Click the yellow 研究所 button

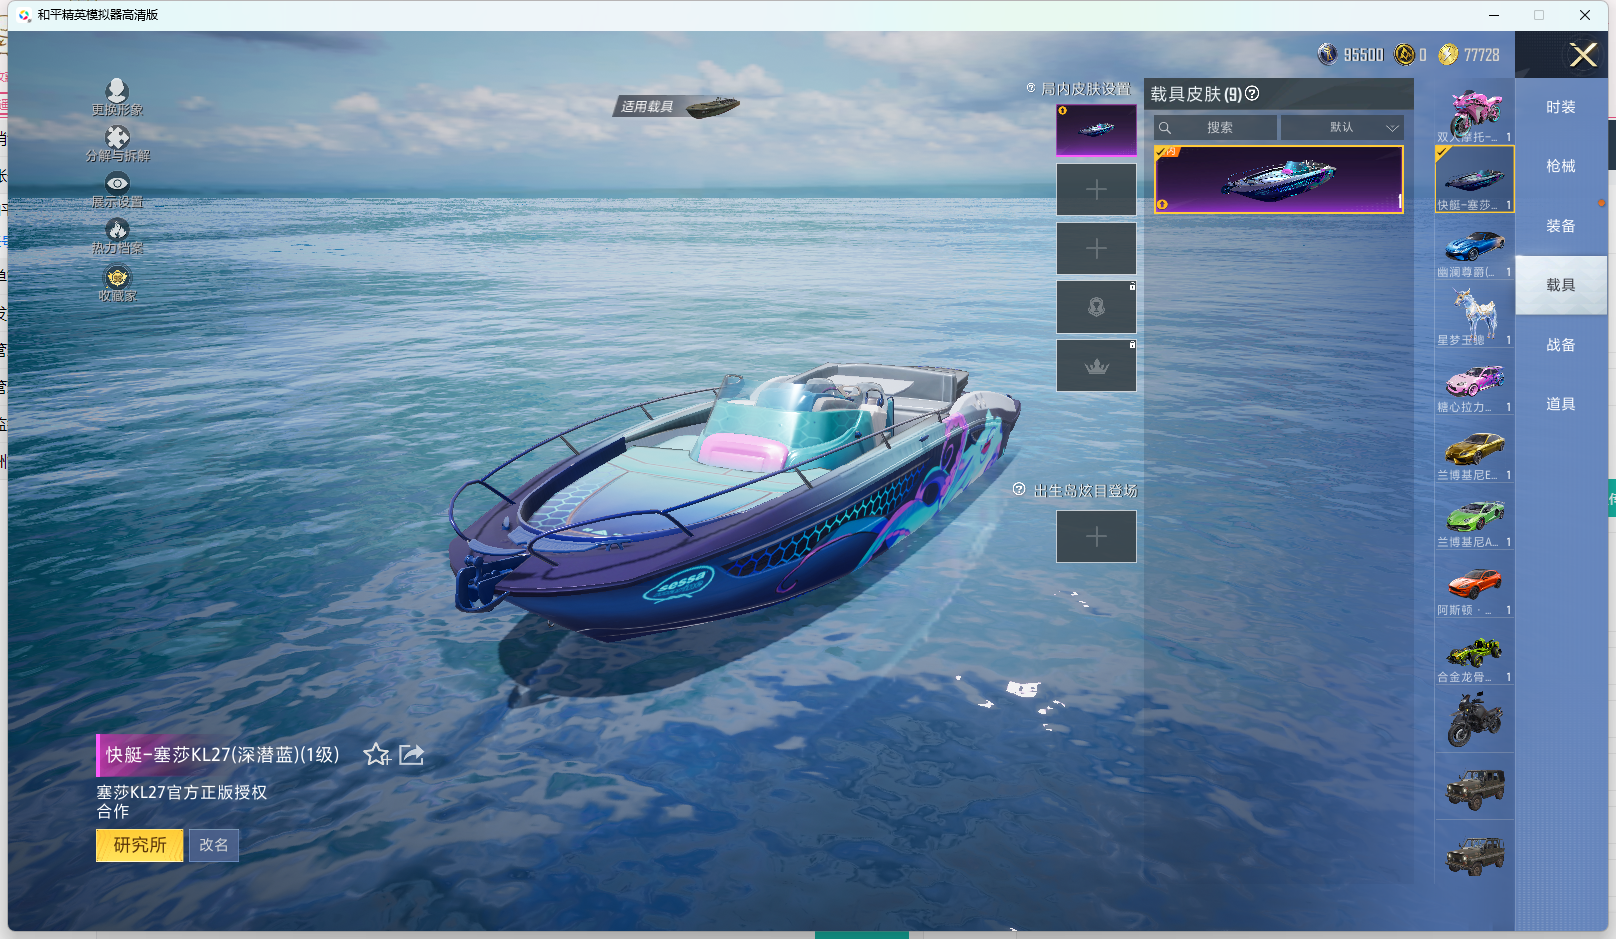point(139,845)
